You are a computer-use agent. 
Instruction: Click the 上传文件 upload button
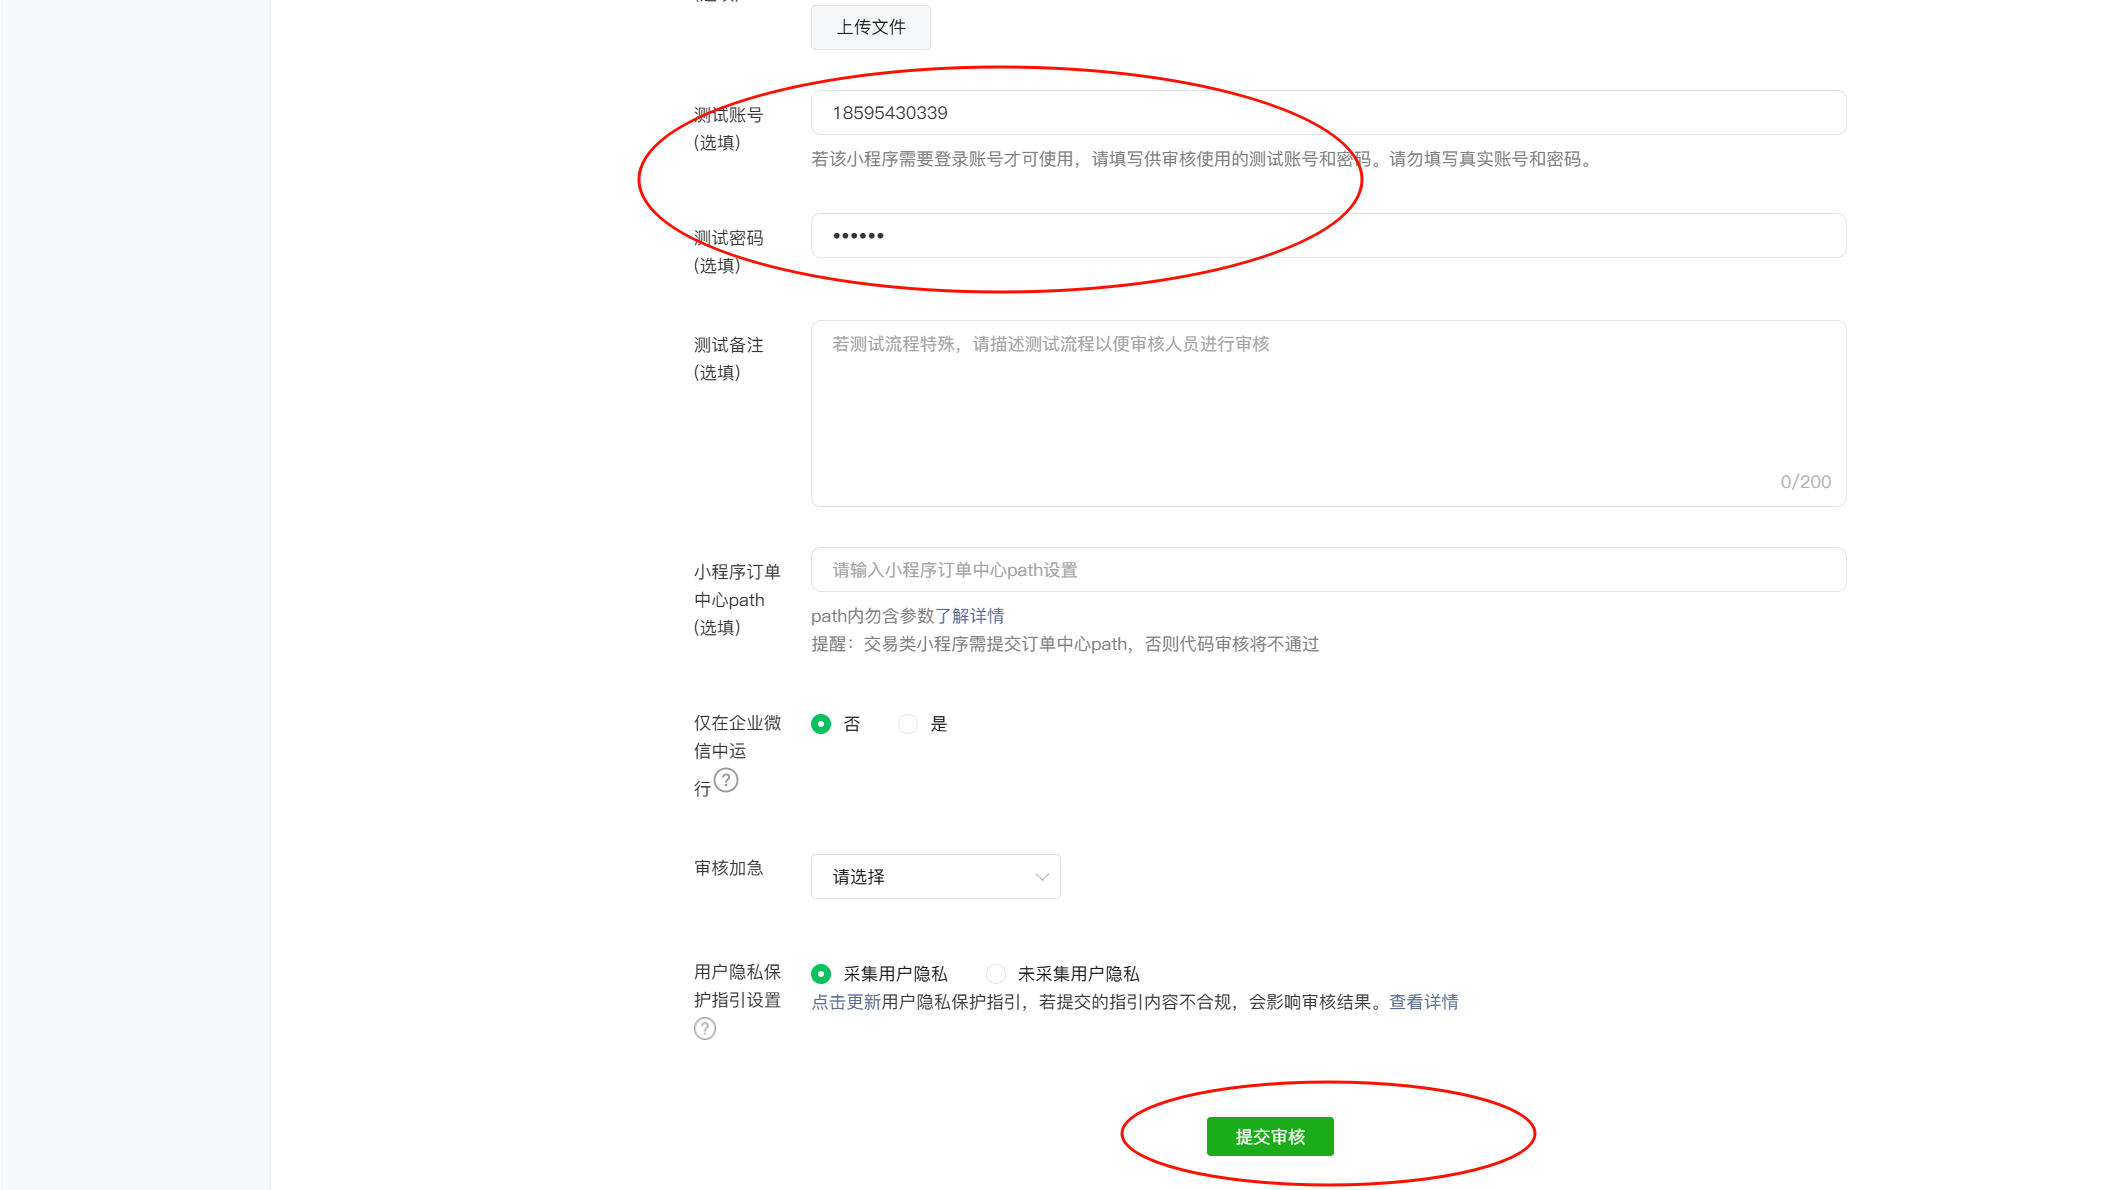pyautogui.click(x=870, y=27)
